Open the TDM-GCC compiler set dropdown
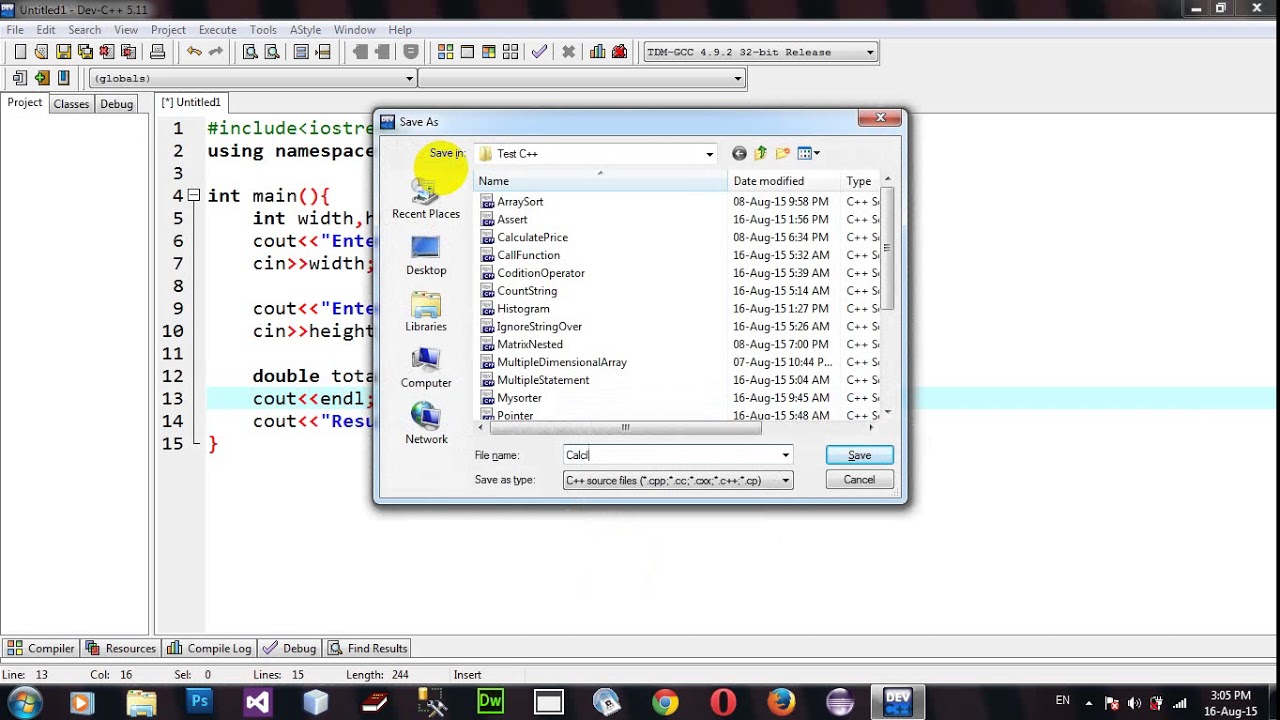 pos(870,52)
